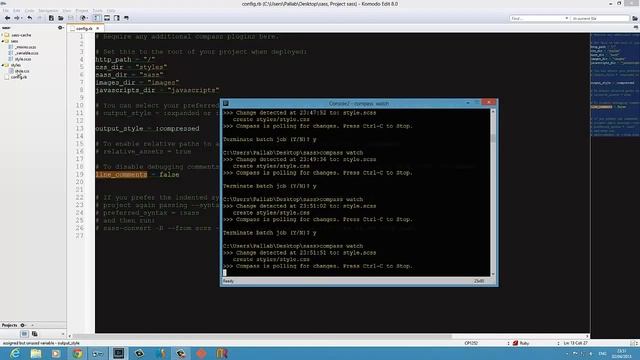Open the Navigation menu

48,11
